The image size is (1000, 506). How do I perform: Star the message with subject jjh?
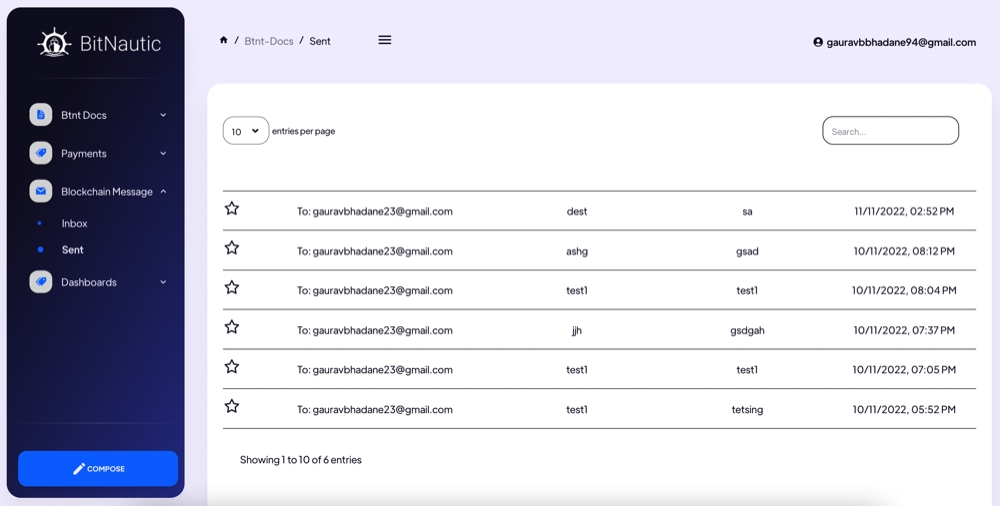pyautogui.click(x=232, y=327)
